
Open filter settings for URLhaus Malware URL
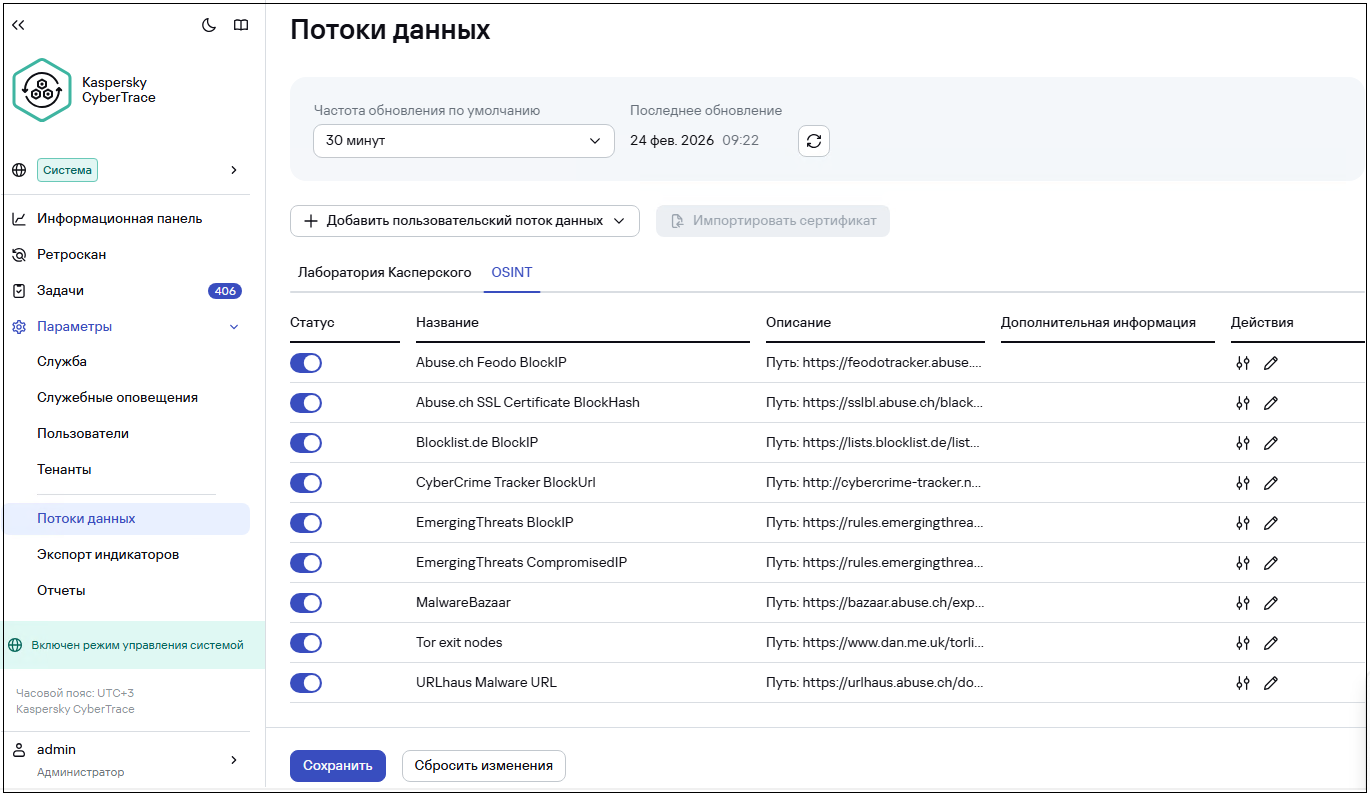click(x=1243, y=683)
